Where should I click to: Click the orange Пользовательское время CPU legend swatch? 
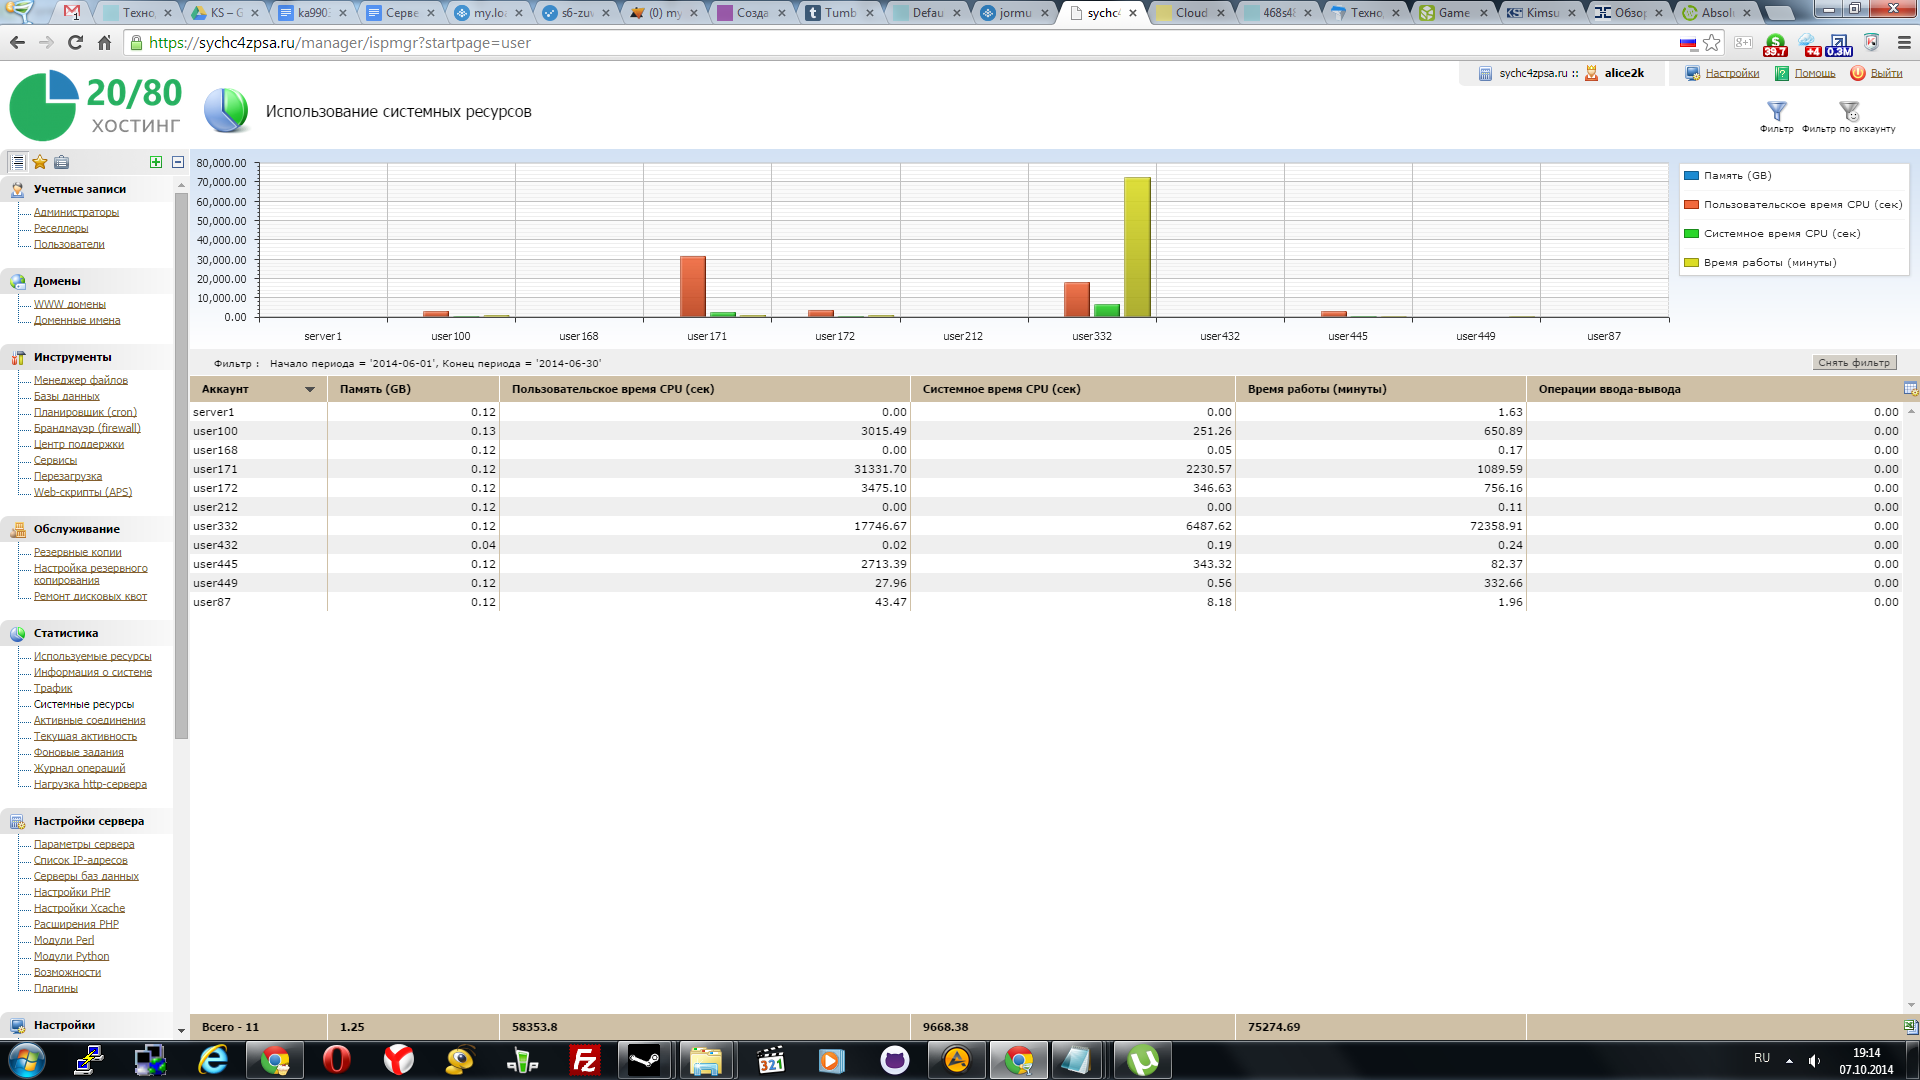(1691, 205)
